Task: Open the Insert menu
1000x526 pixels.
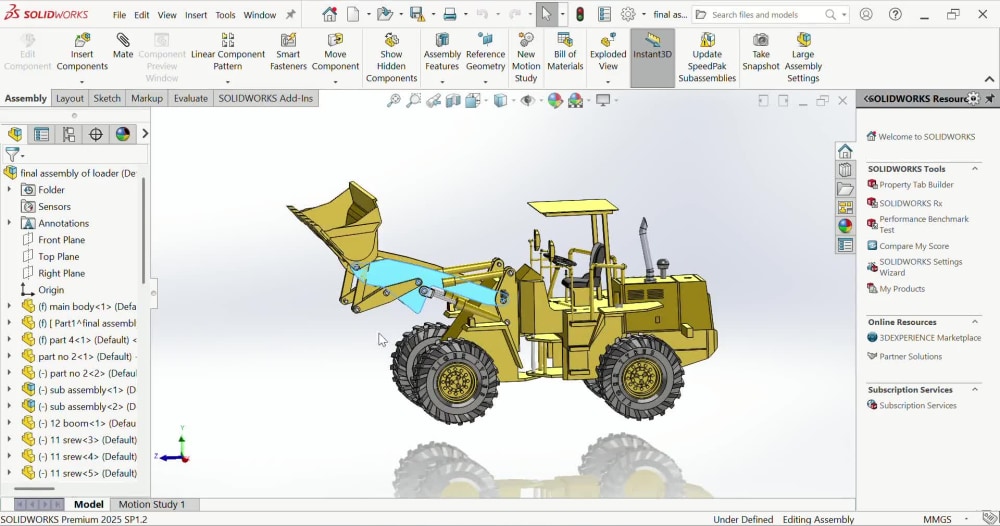Action: [x=196, y=15]
